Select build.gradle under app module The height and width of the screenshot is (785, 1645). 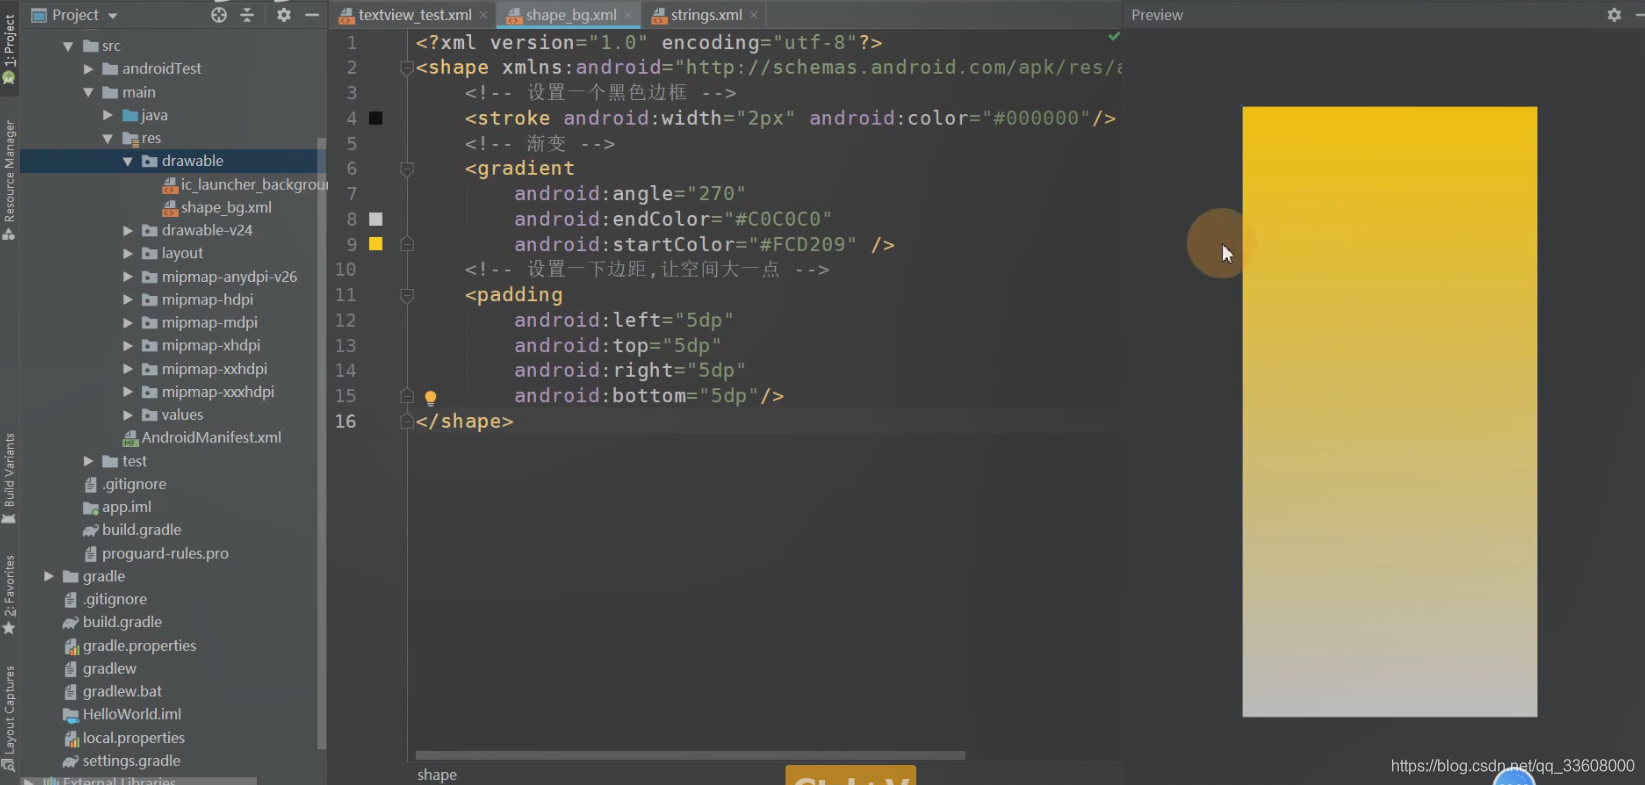pyautogui.click(x=132, y=530)
